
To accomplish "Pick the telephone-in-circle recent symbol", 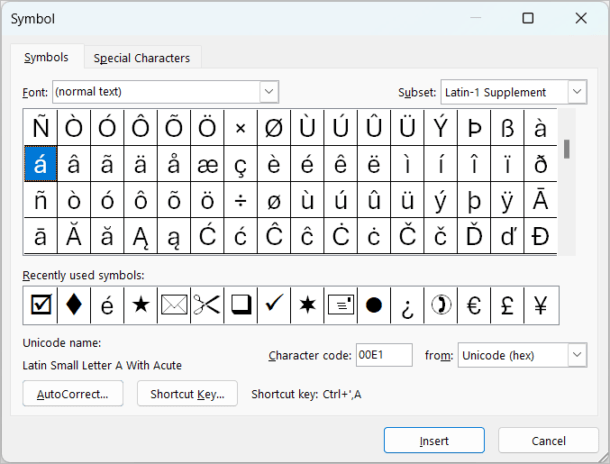I will coord(441,305).
